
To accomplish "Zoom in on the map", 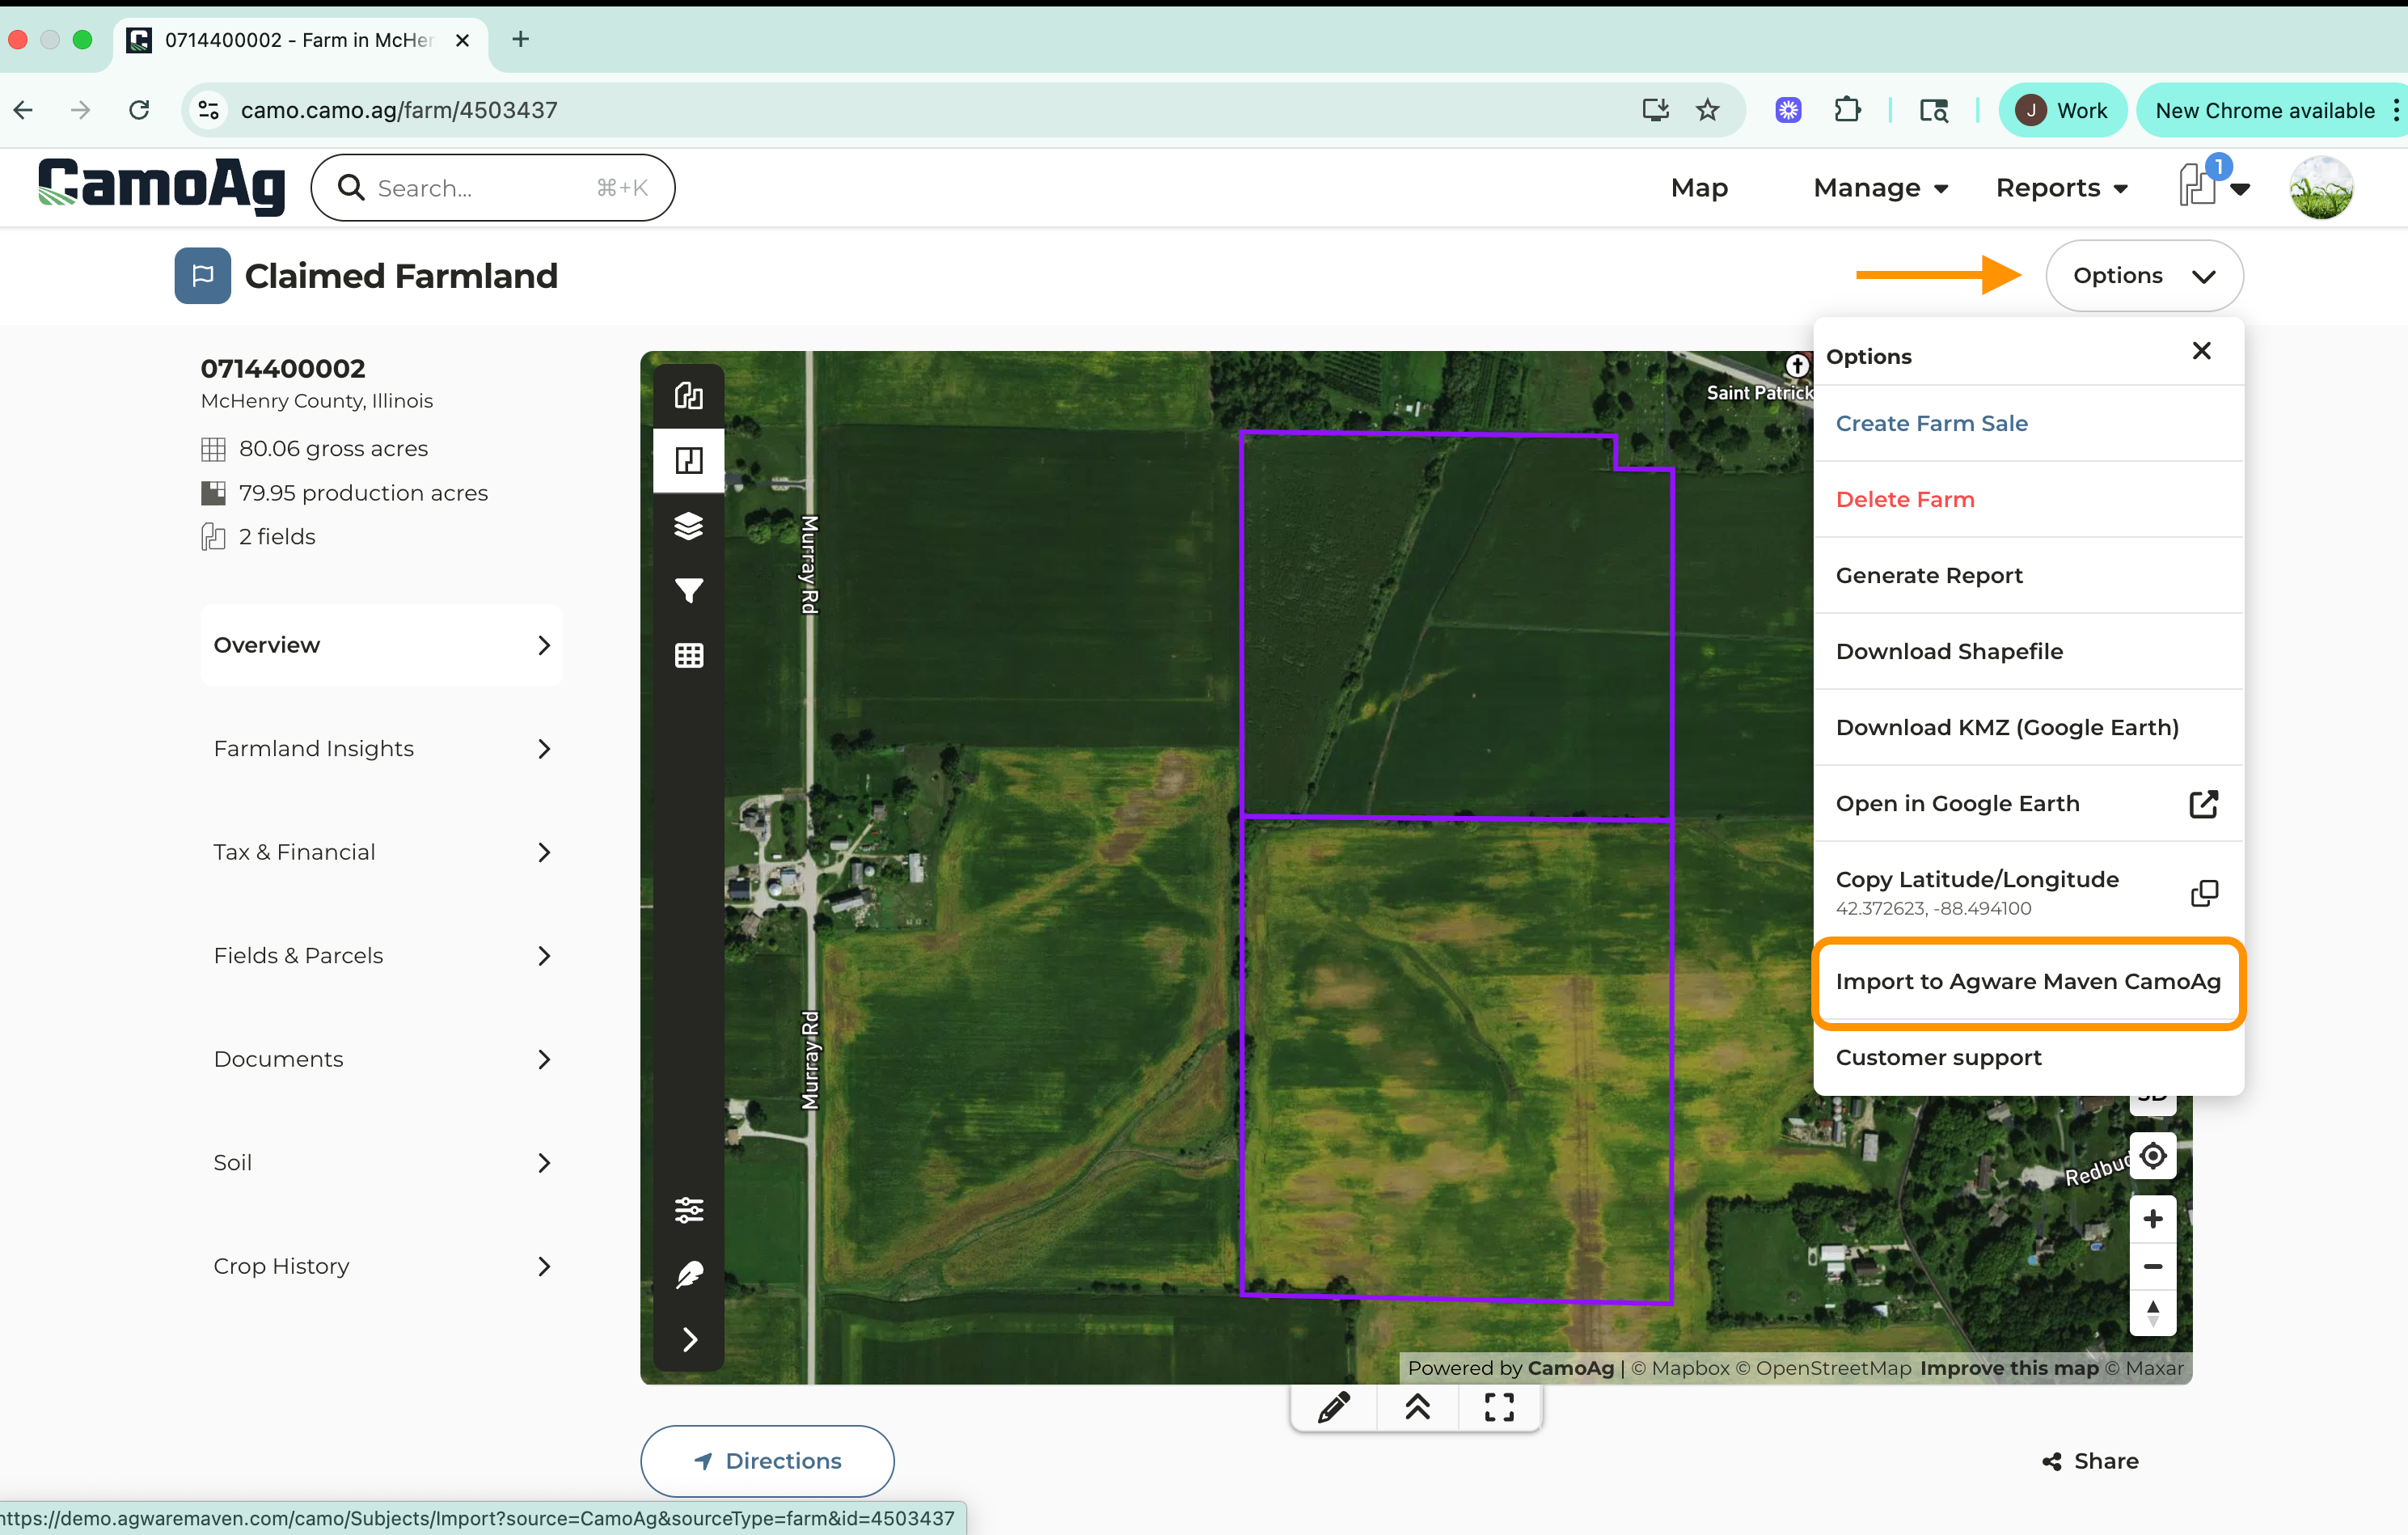I will pos(2153,1219).
